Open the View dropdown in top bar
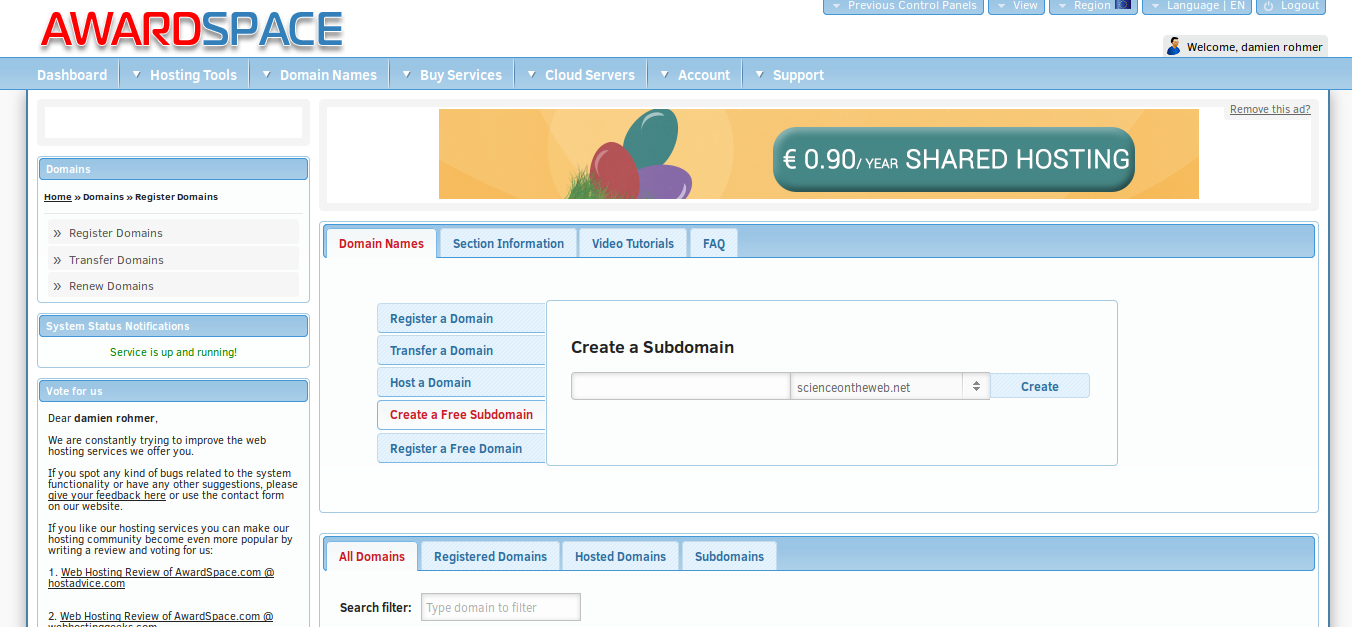This screenshot has height=627, width=1352. pyautogui.click(x=1016, y=6)
